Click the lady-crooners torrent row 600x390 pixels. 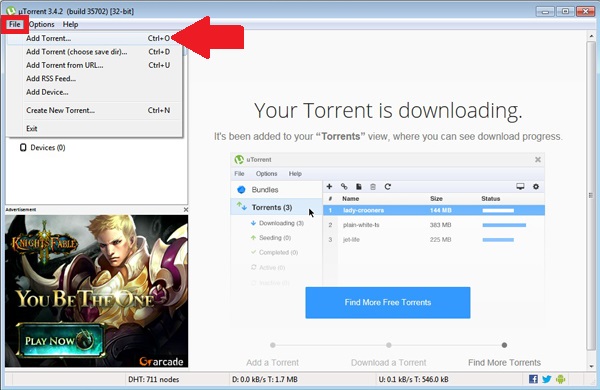click(434, 210)
